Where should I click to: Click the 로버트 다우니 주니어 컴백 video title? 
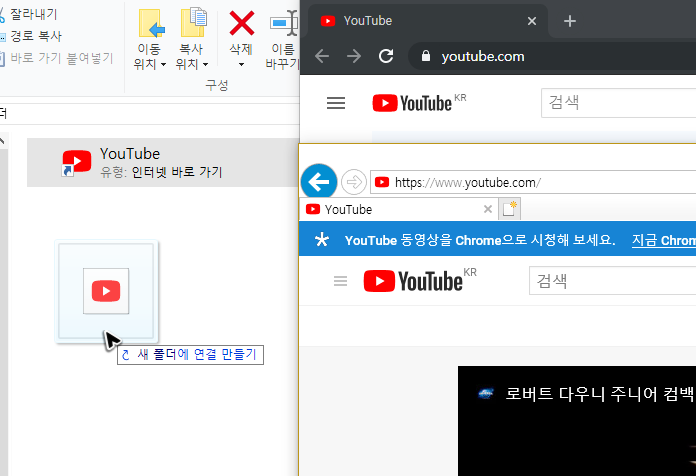600,394
